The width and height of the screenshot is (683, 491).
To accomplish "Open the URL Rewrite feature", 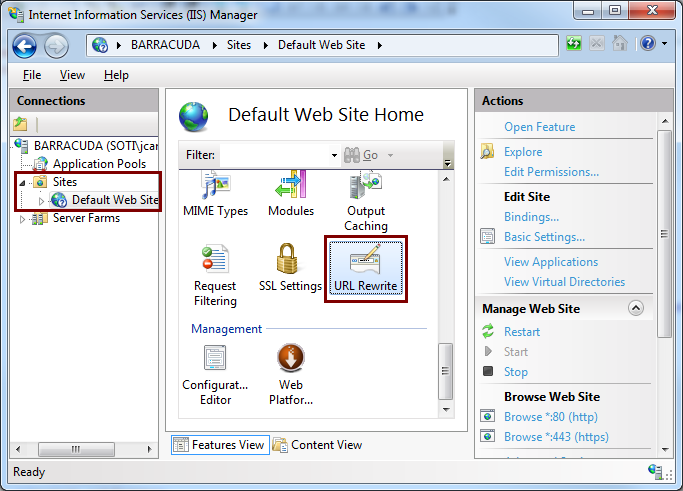I will pyautogui.click(x=365, y=268).
